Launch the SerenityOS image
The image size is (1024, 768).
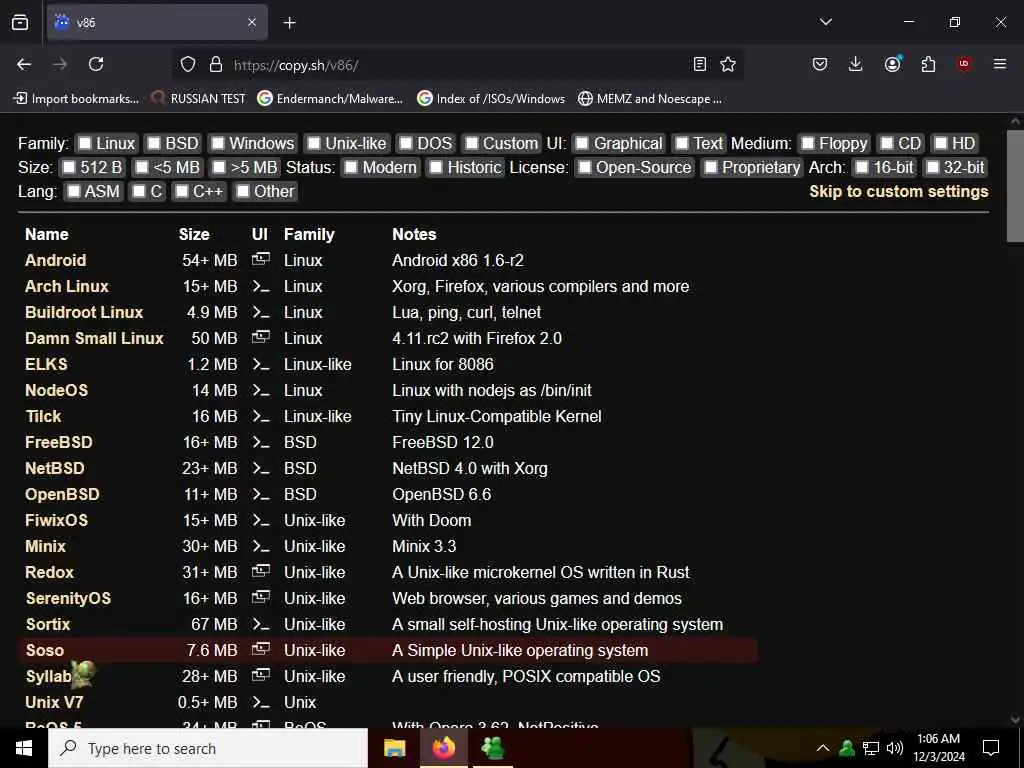(x=69, y=598)
